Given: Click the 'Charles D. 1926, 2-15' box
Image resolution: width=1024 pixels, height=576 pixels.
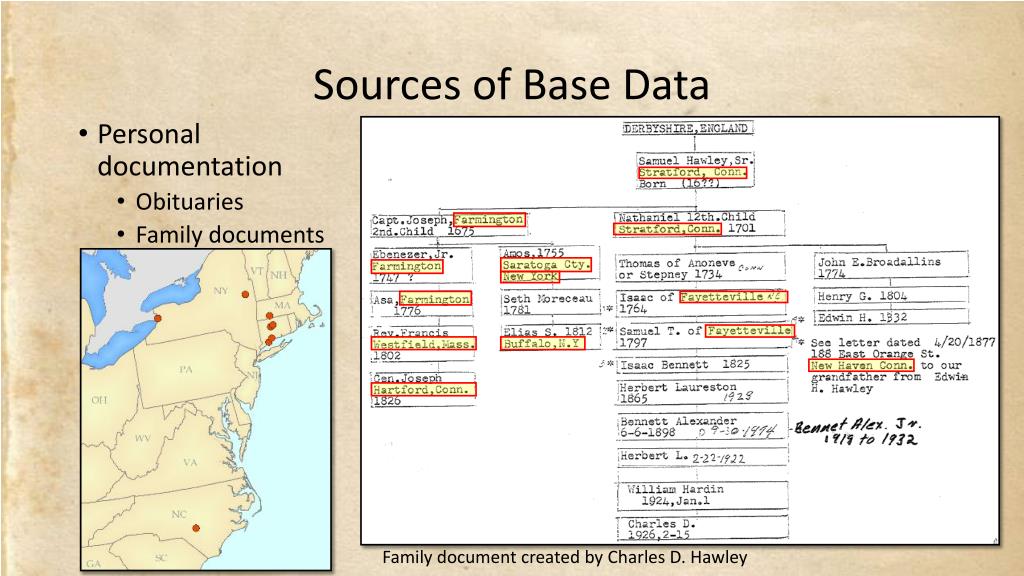Looking at the screenshot, I should pos(702,529).
